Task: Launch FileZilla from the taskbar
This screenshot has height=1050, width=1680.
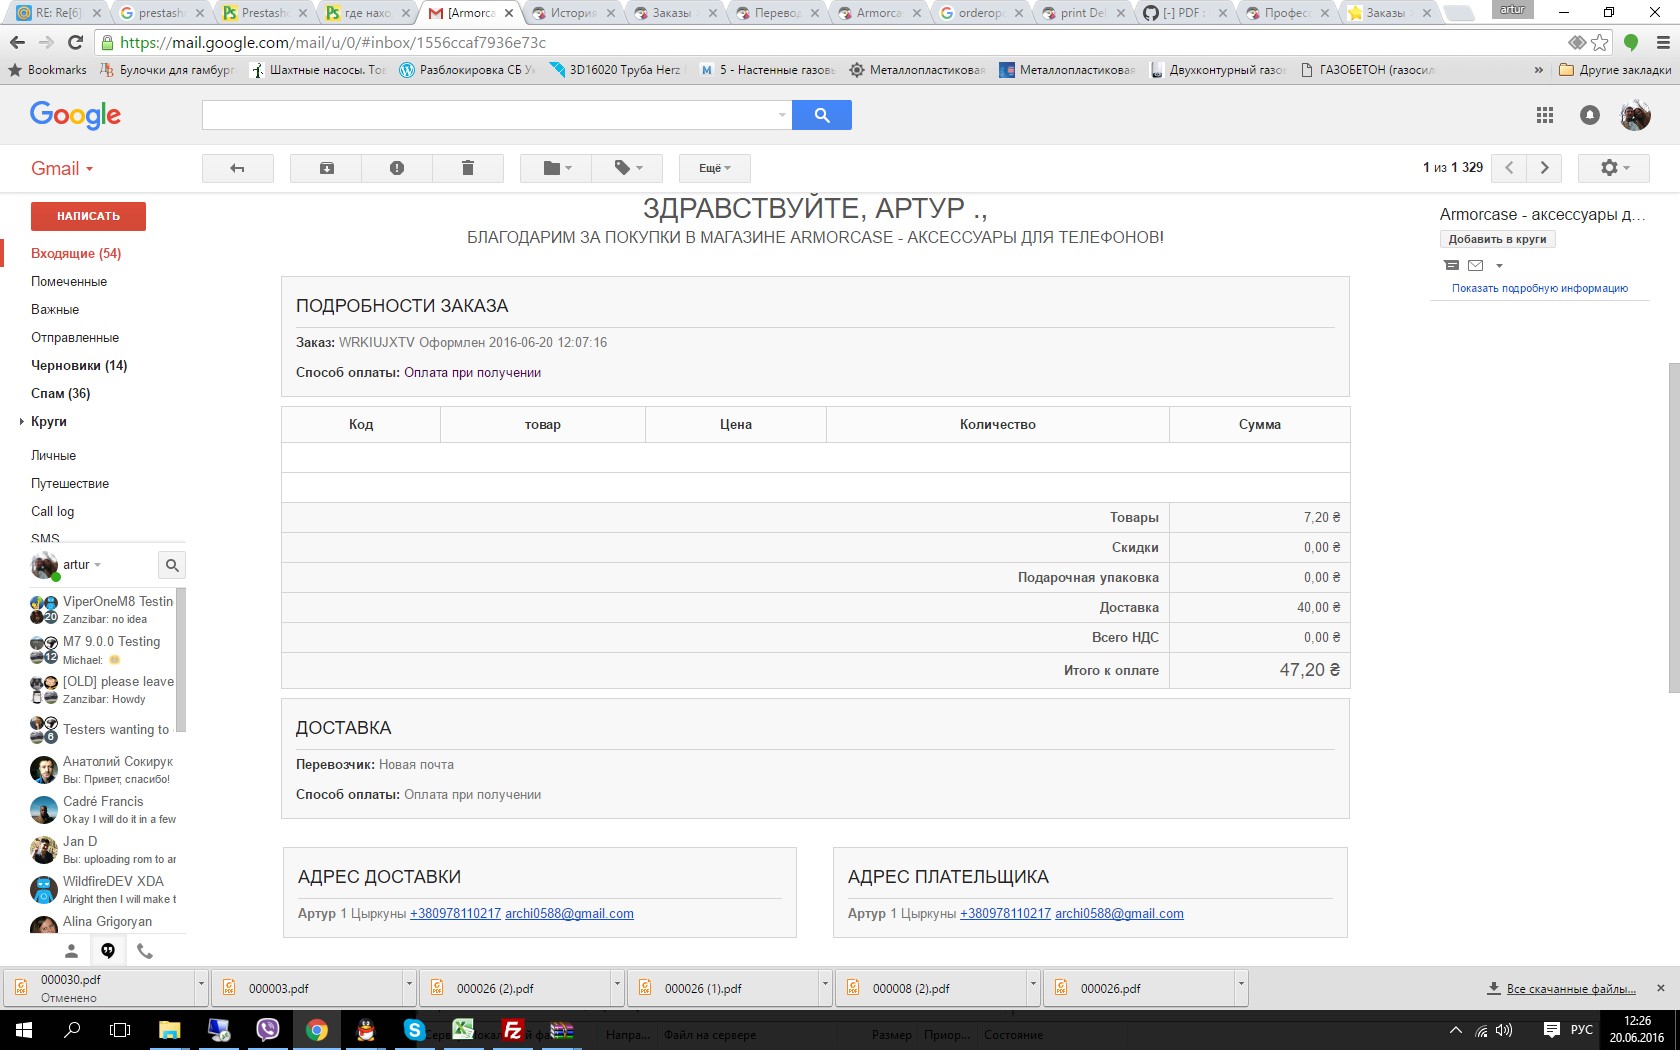Action: pyautogui.click(x=513, y=1029)
